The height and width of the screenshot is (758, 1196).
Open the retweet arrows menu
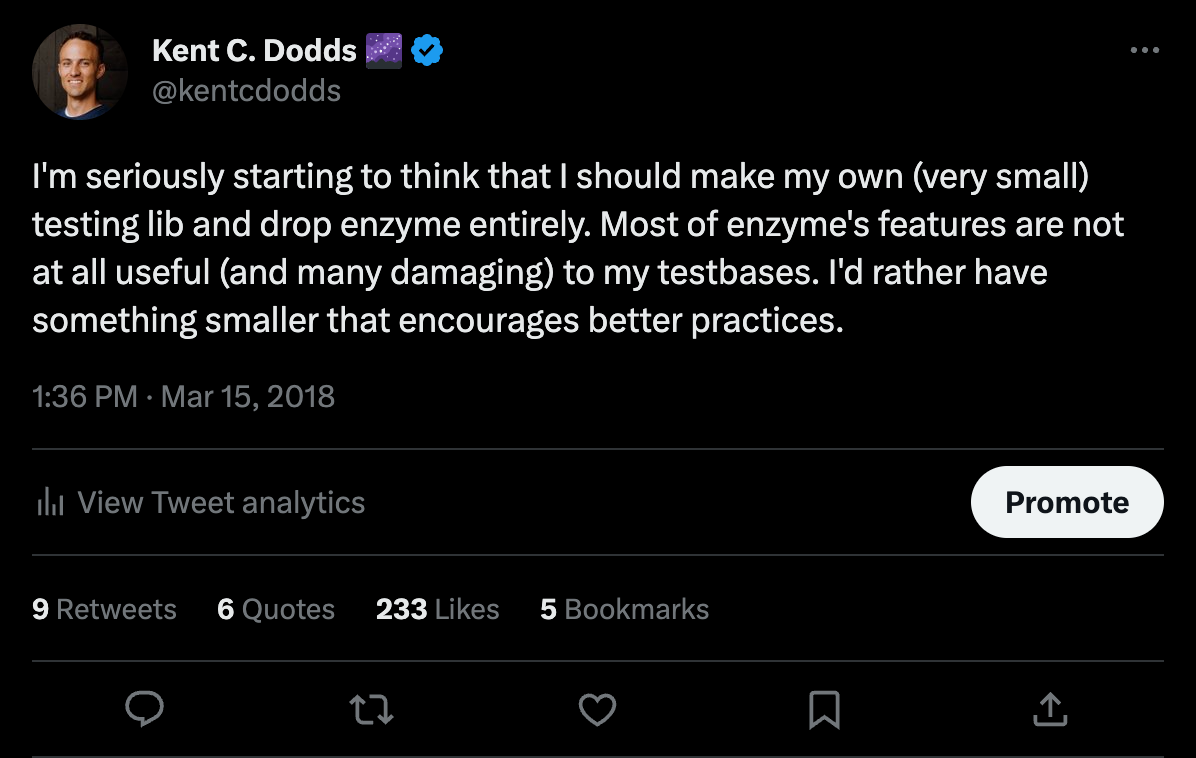pos(371,710)
